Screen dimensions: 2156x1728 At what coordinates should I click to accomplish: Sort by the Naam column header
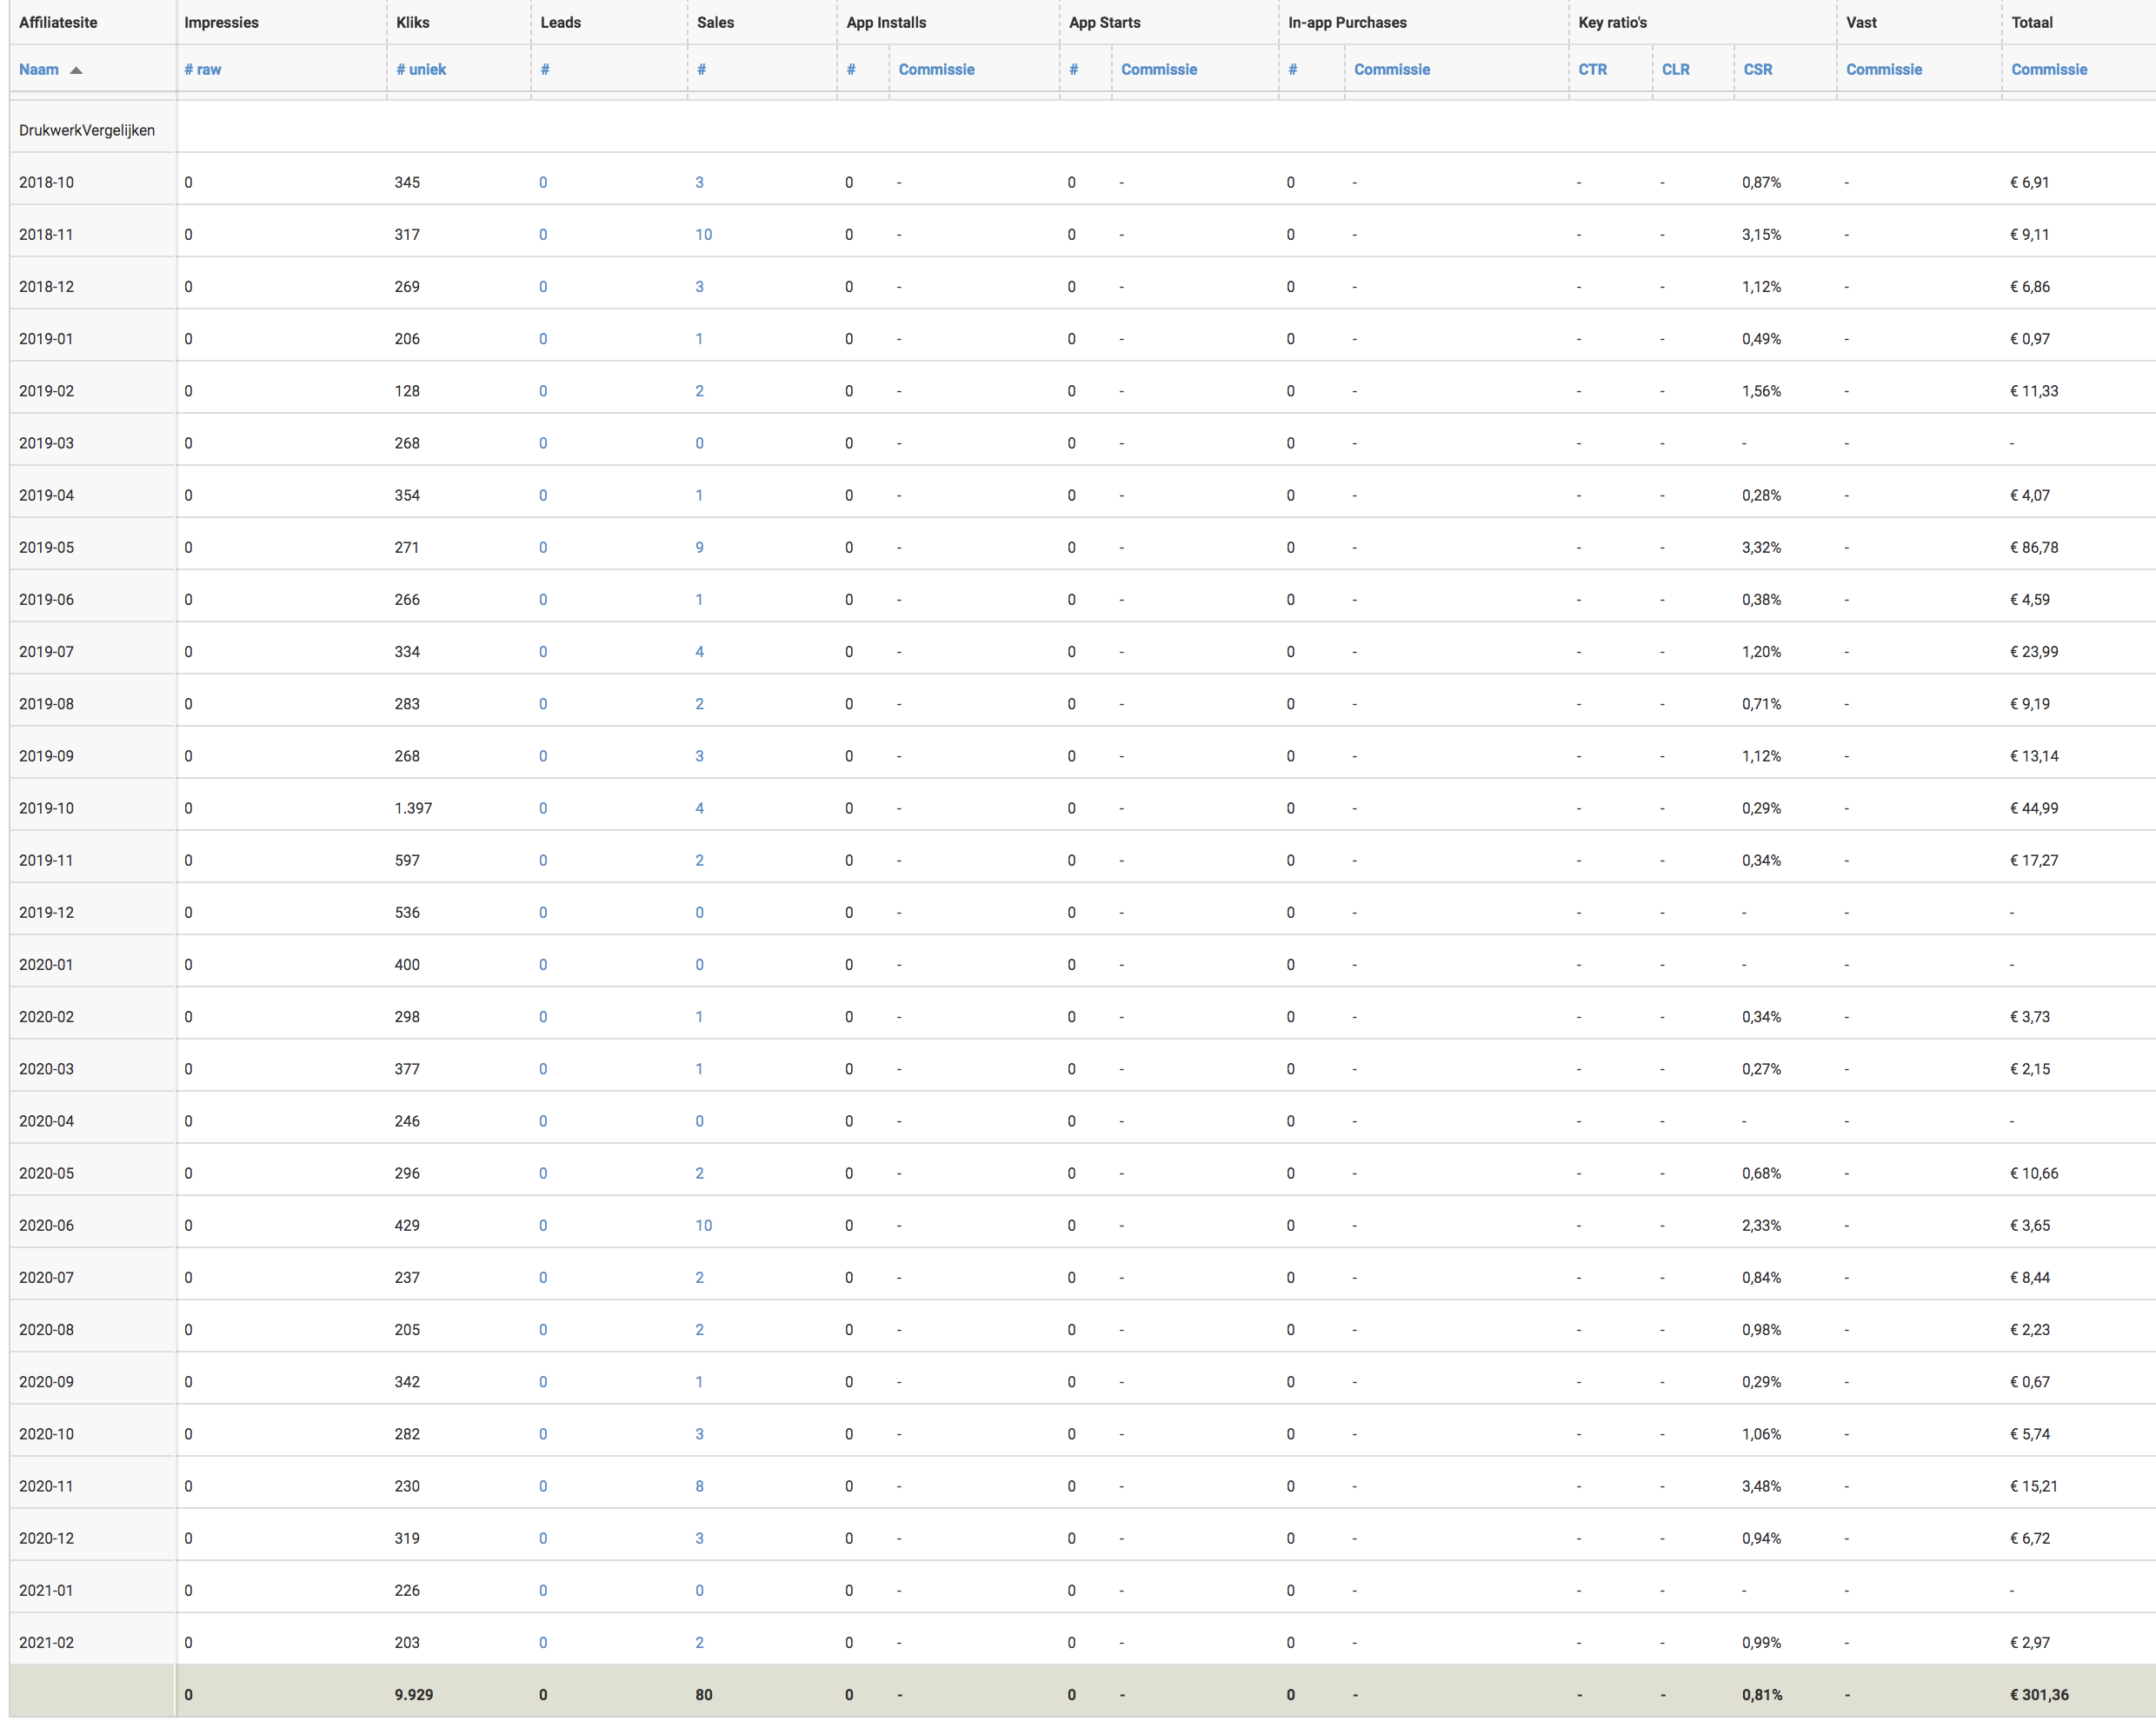pyautogui.click(x=39, y=69)
